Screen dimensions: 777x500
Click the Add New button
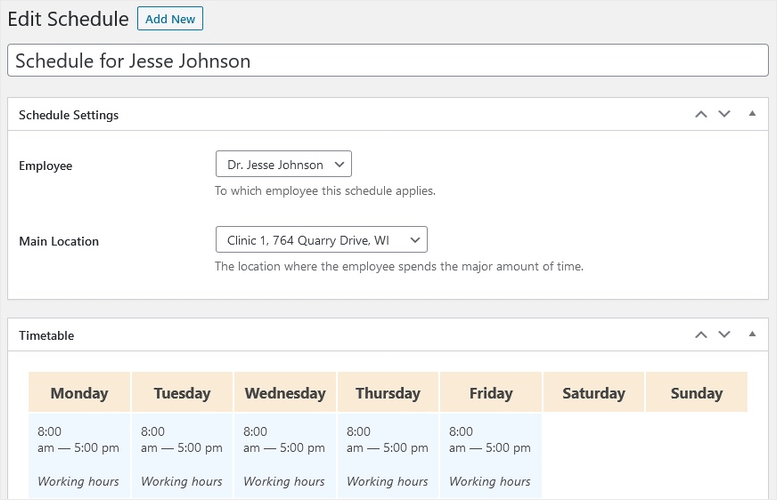170,19
